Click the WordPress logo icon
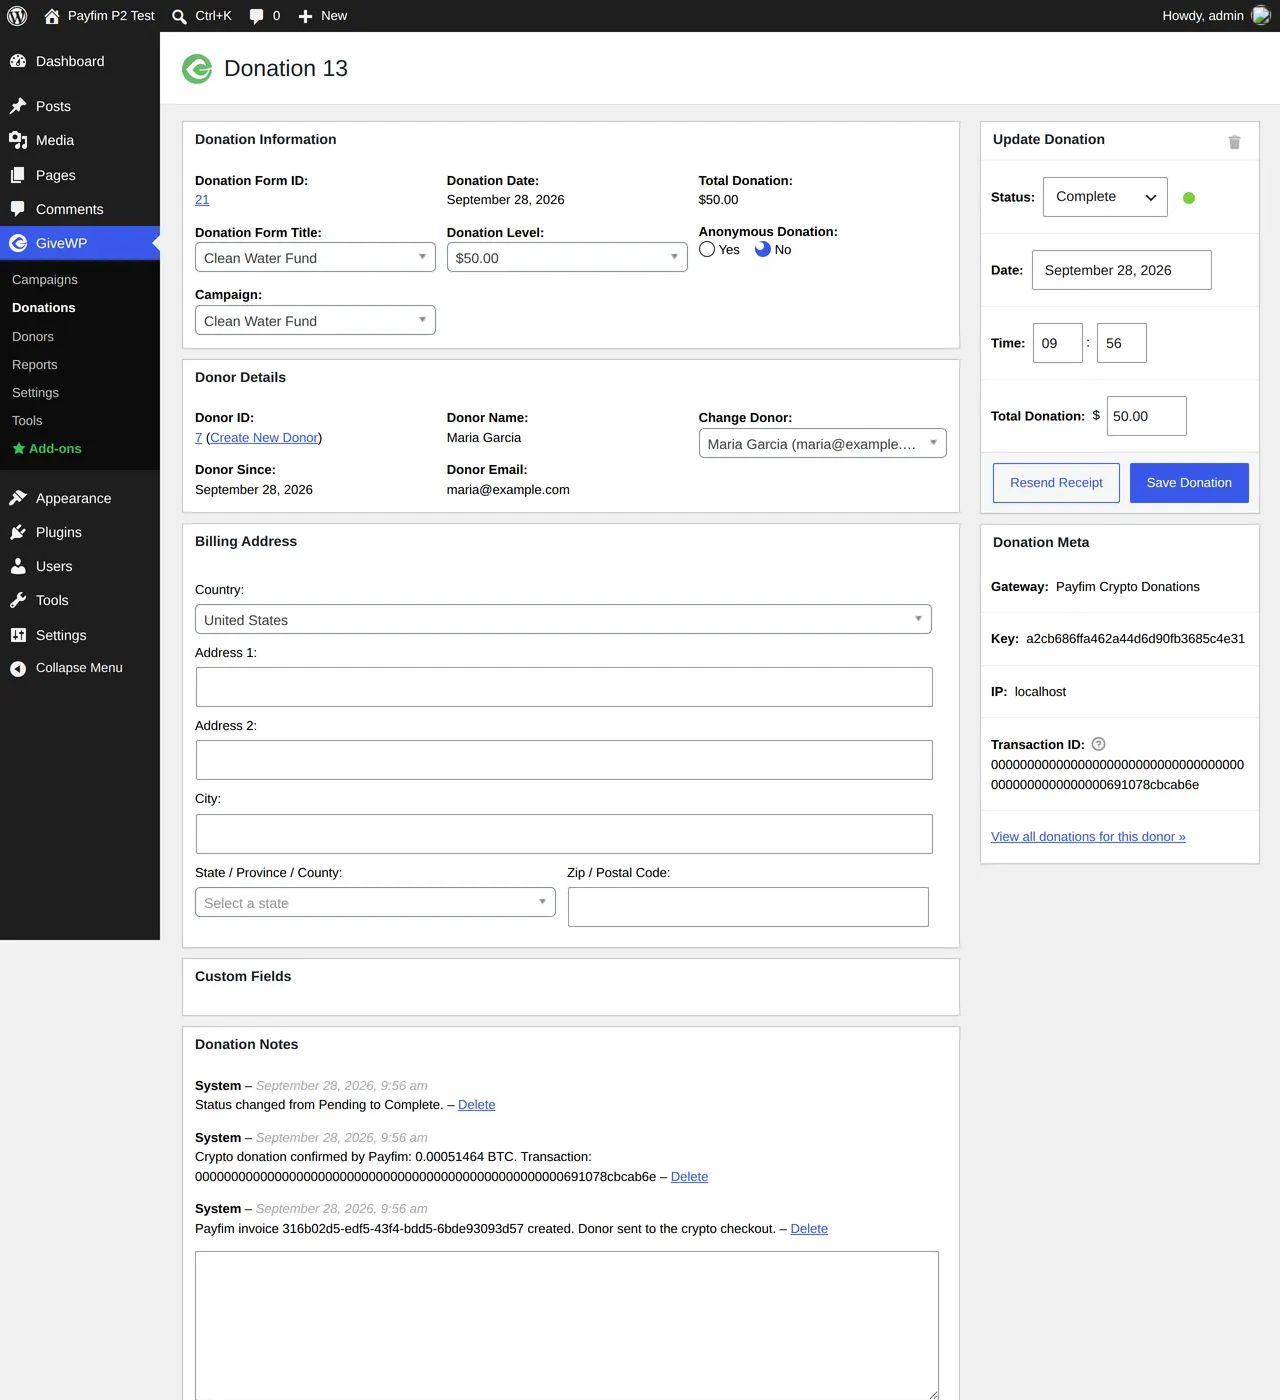1280x1400 pixels. [x=17, y=16]
